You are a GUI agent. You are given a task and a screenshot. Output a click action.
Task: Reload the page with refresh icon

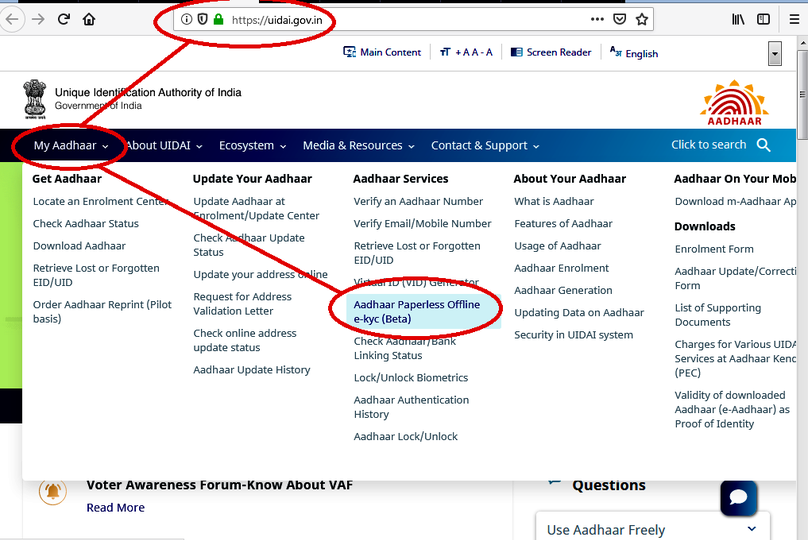point(63,20)
